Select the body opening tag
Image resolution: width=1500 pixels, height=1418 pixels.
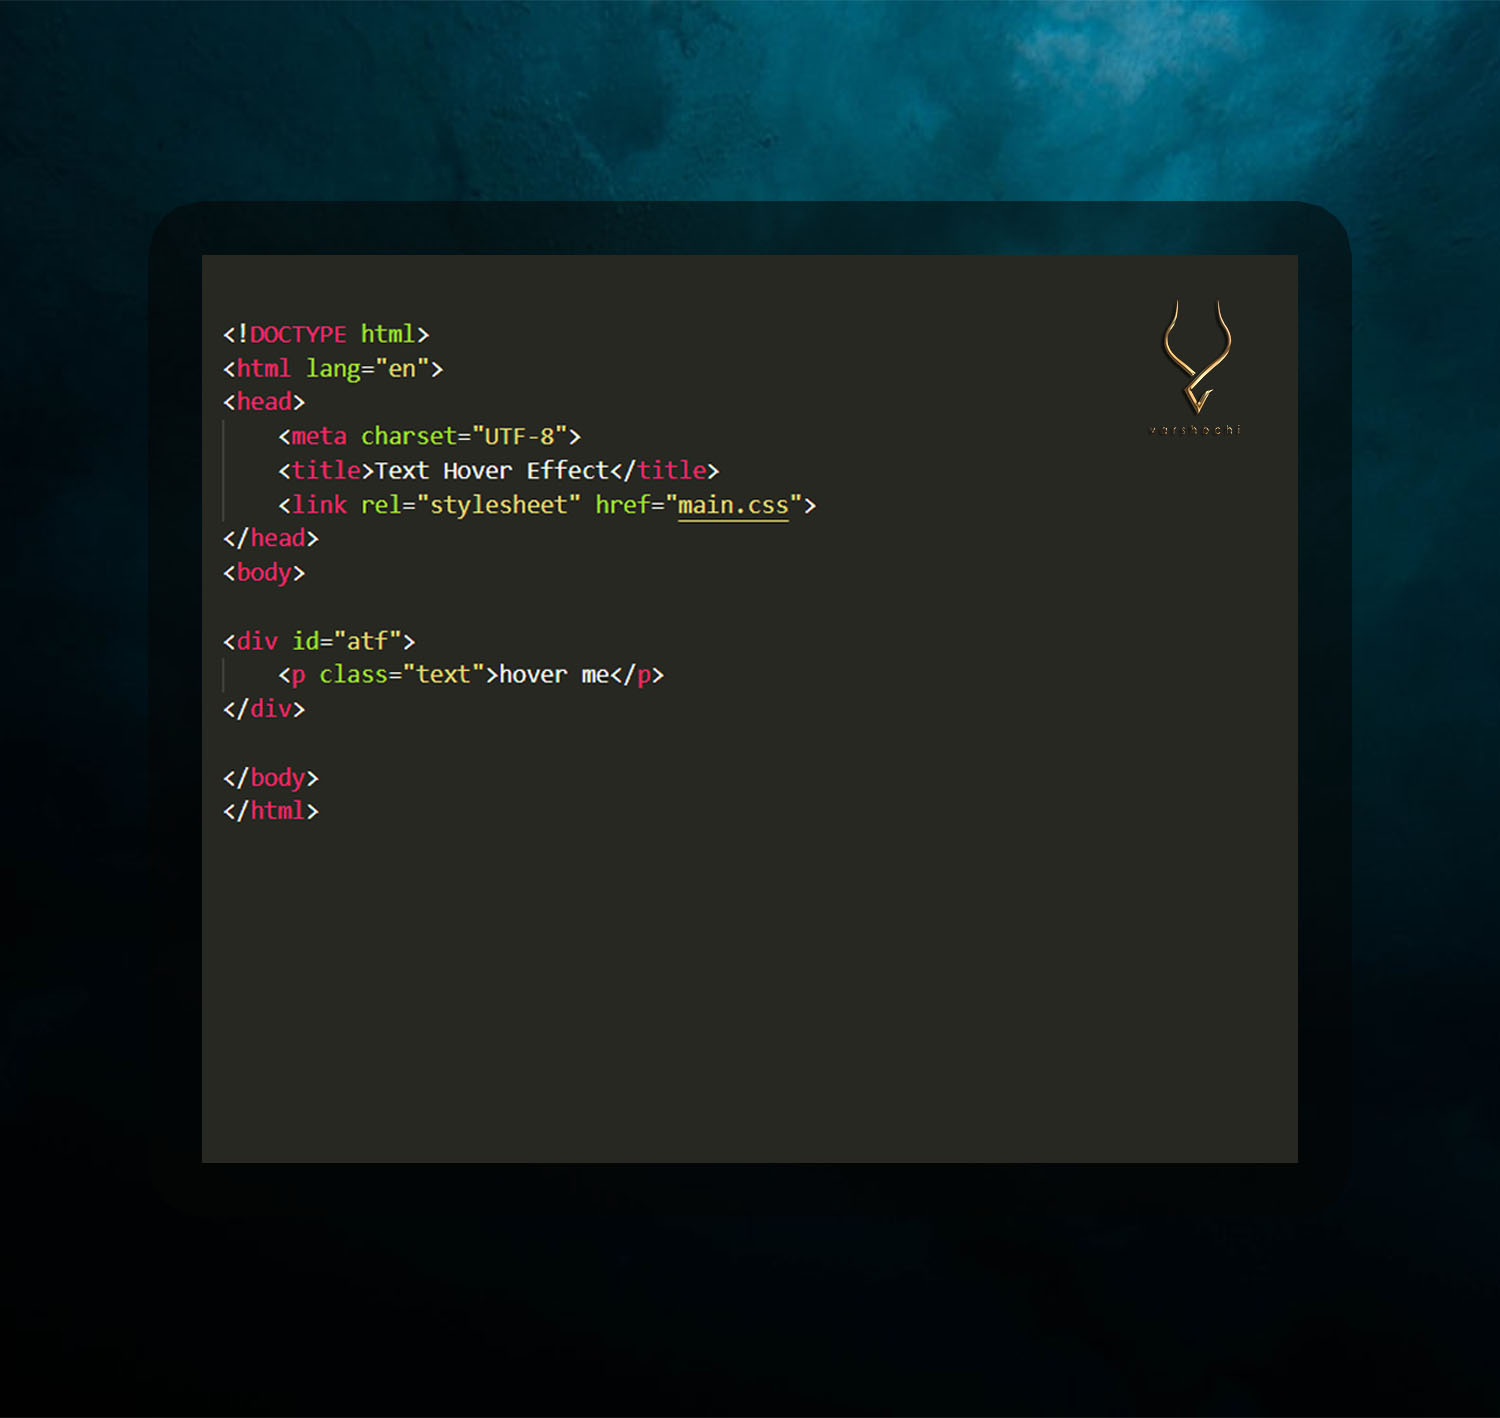coord(264,572)
